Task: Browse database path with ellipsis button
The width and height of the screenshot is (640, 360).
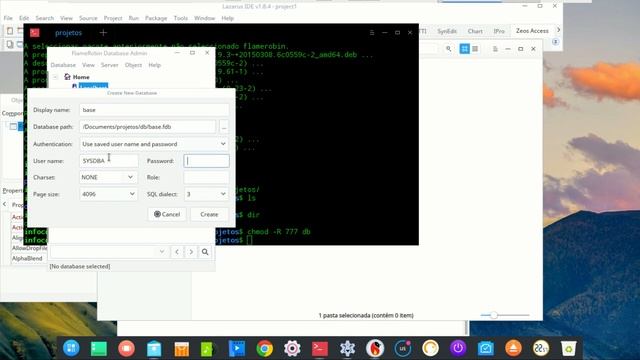Action: [224, 127]
